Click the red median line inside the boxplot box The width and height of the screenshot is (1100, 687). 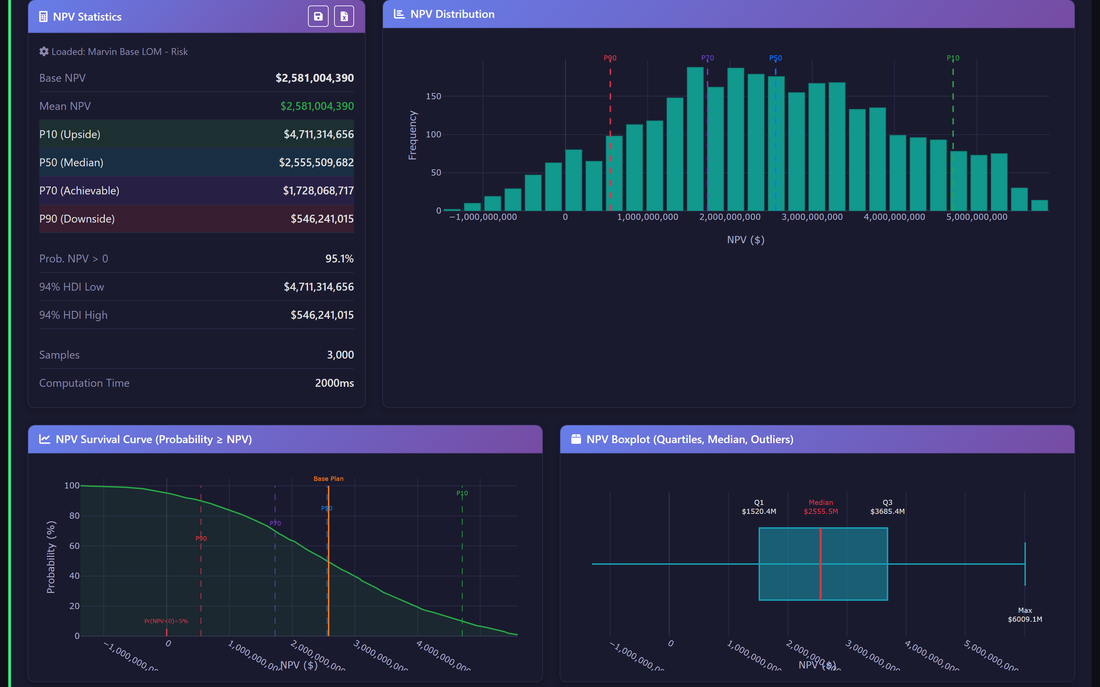tap(821, 563)
